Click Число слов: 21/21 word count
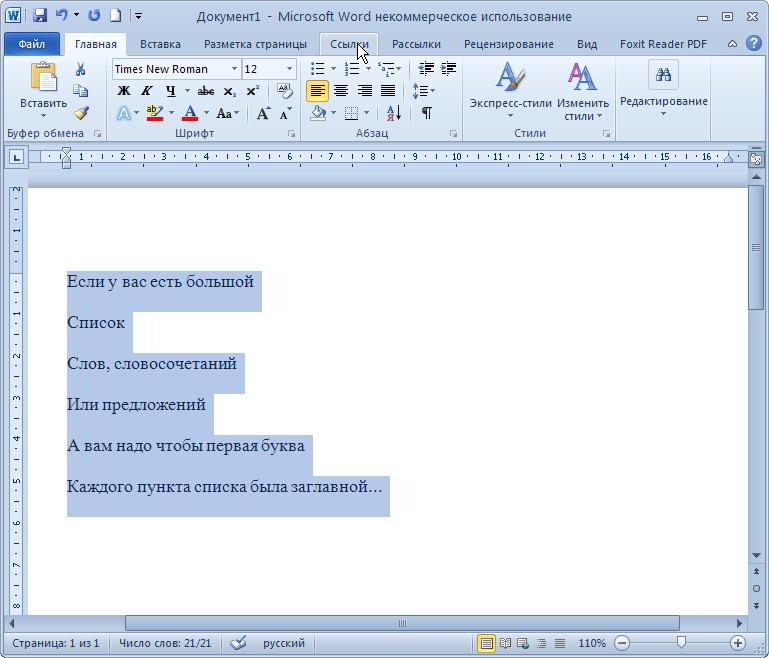Image resolution: width=769 pixels, height=658 pixels. [165, 643]
